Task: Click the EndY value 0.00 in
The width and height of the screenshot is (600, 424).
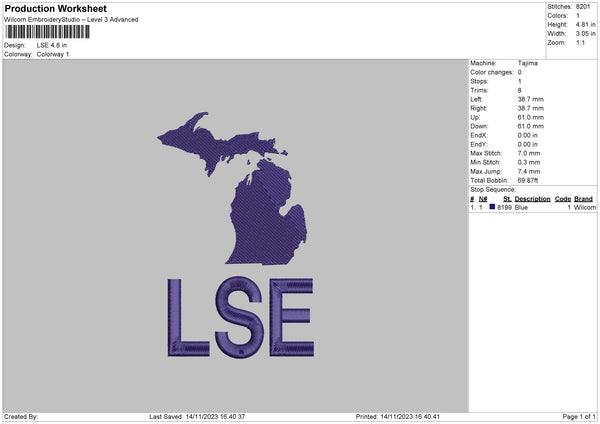Action: click(x=527, y=144)
